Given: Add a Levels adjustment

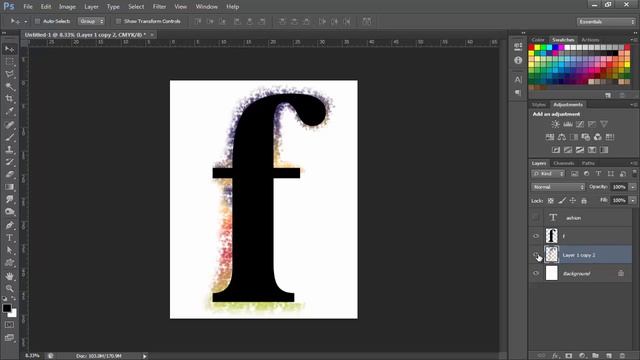Looking at the screenshot, I should click(568, 124).
